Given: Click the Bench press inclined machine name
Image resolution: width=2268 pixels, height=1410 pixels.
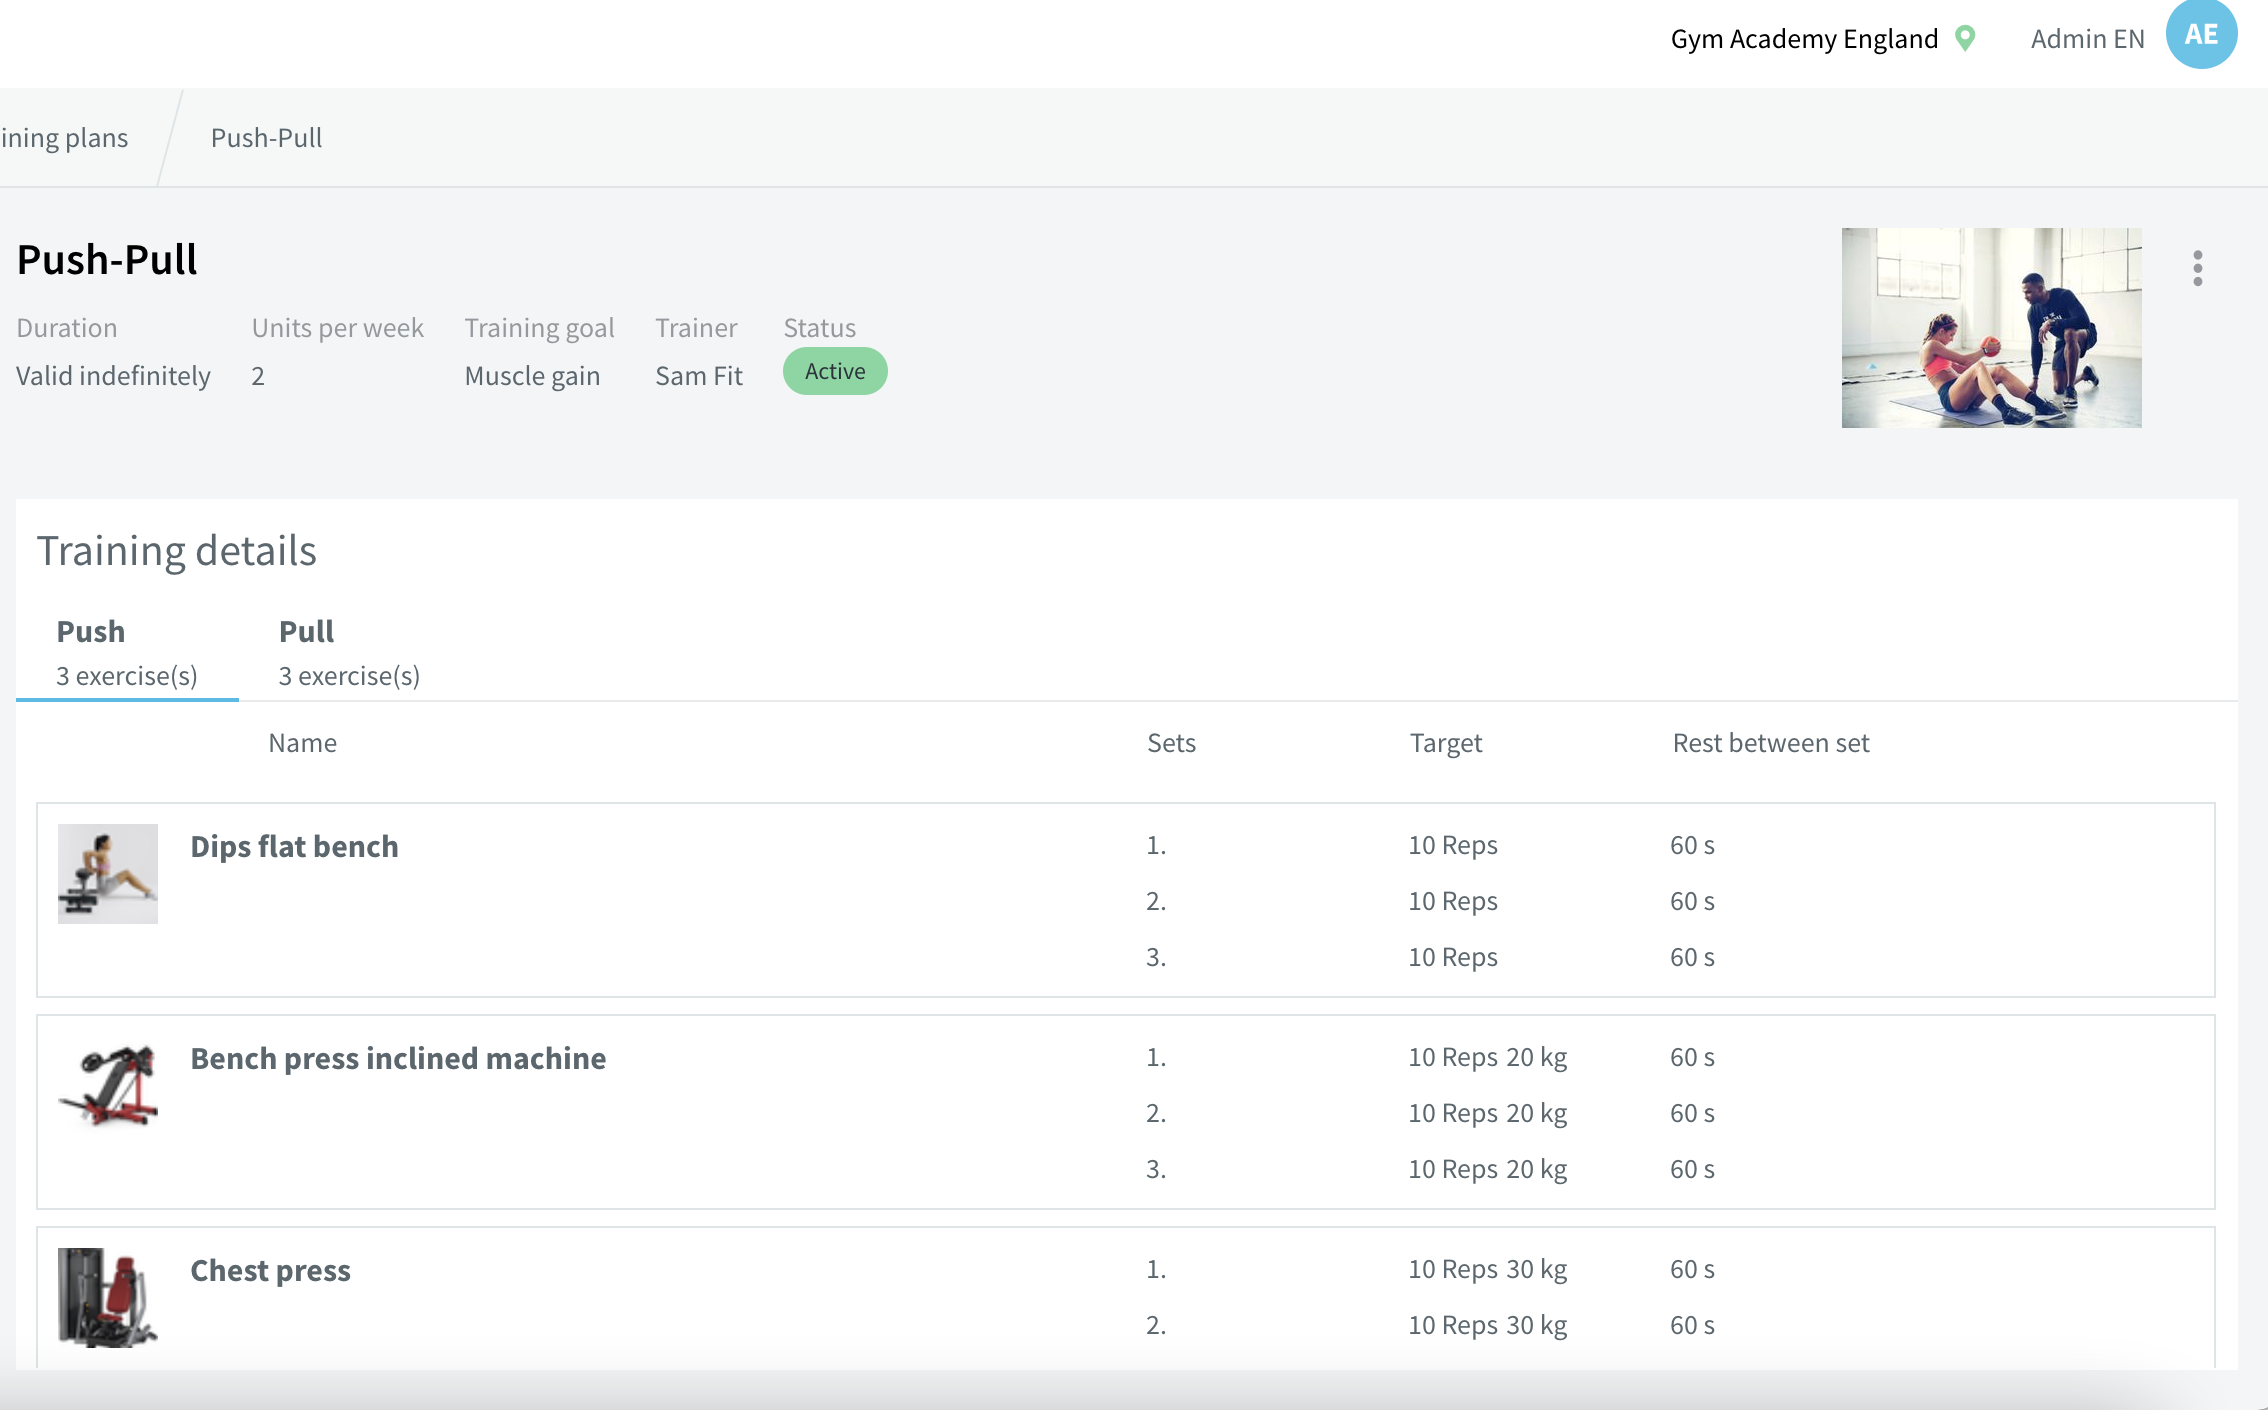Looking at the screenshot, I should coord(398,1058).
